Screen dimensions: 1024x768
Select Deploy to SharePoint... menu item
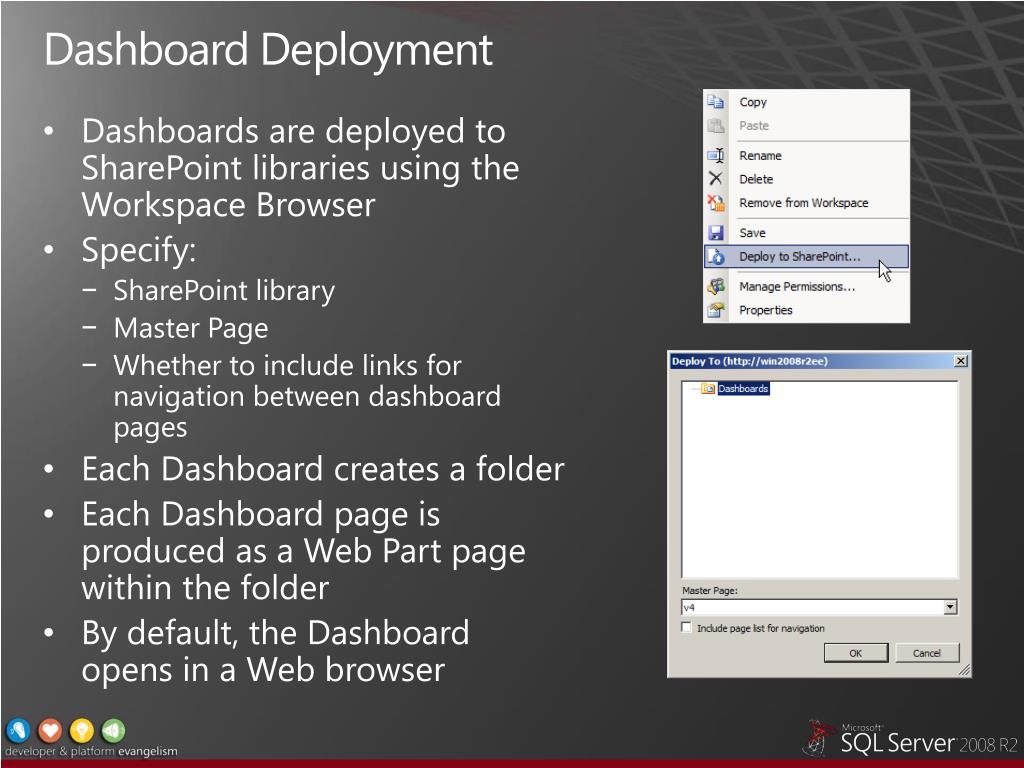[807, 257]
